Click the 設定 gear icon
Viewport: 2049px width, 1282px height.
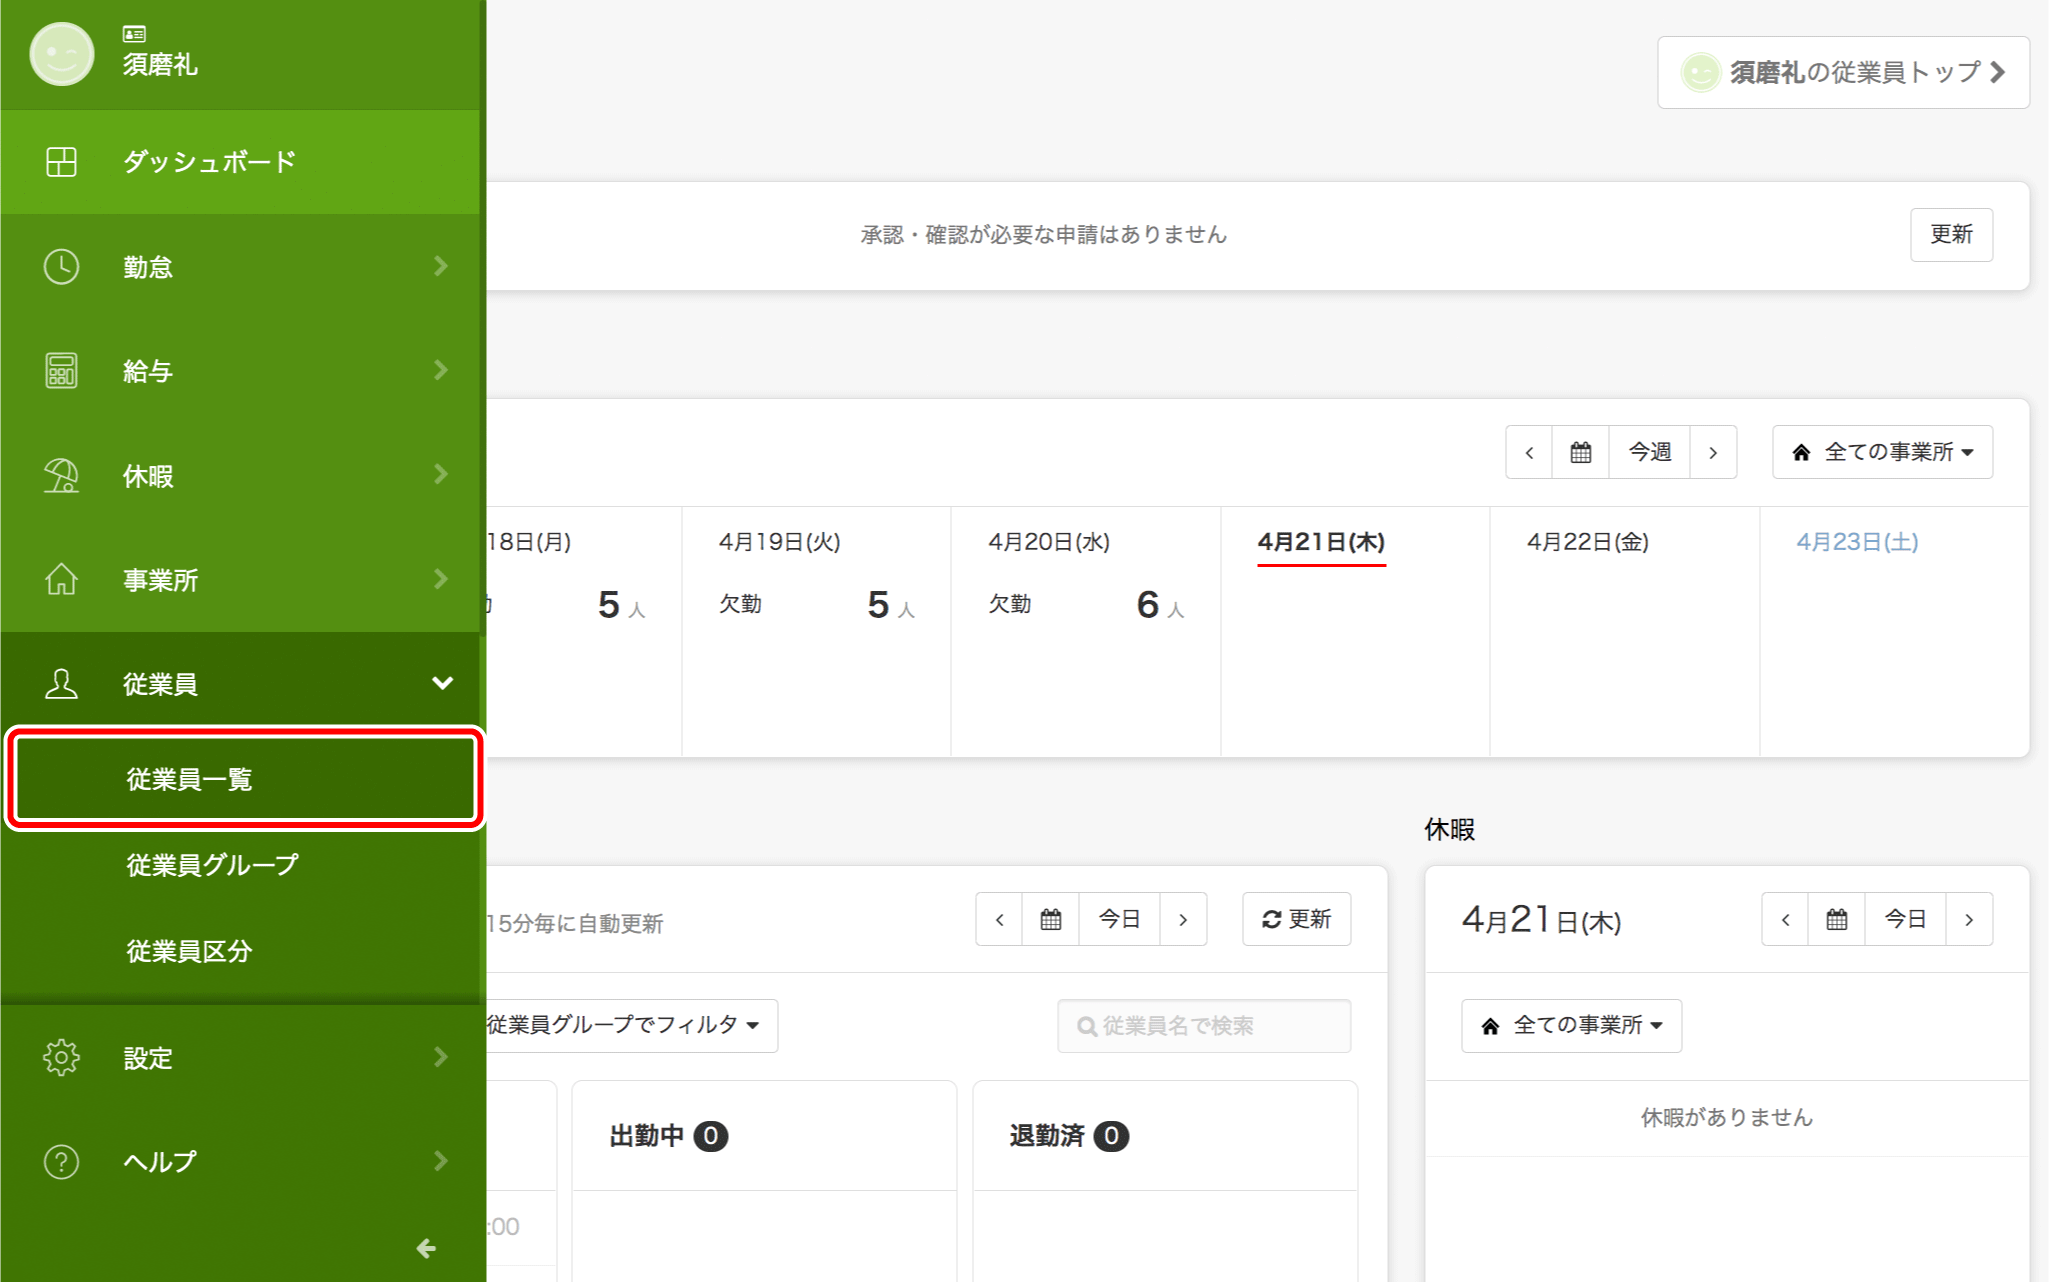point(61,1058)
